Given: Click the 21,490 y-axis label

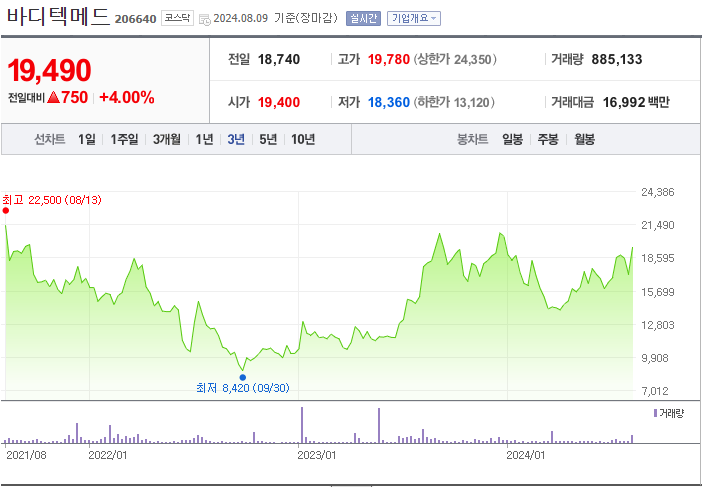Looking at the screenshot, I should click(x=658, y=225).
